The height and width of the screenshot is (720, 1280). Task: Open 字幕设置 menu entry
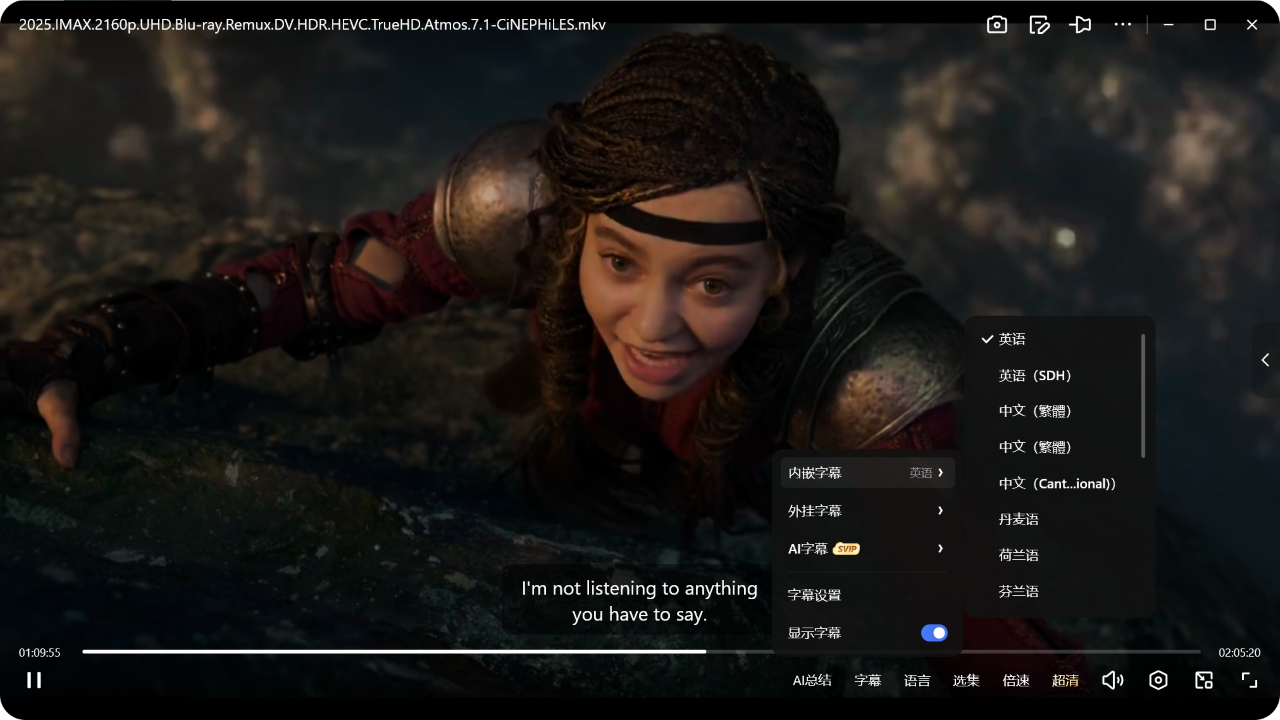[815, 595]
